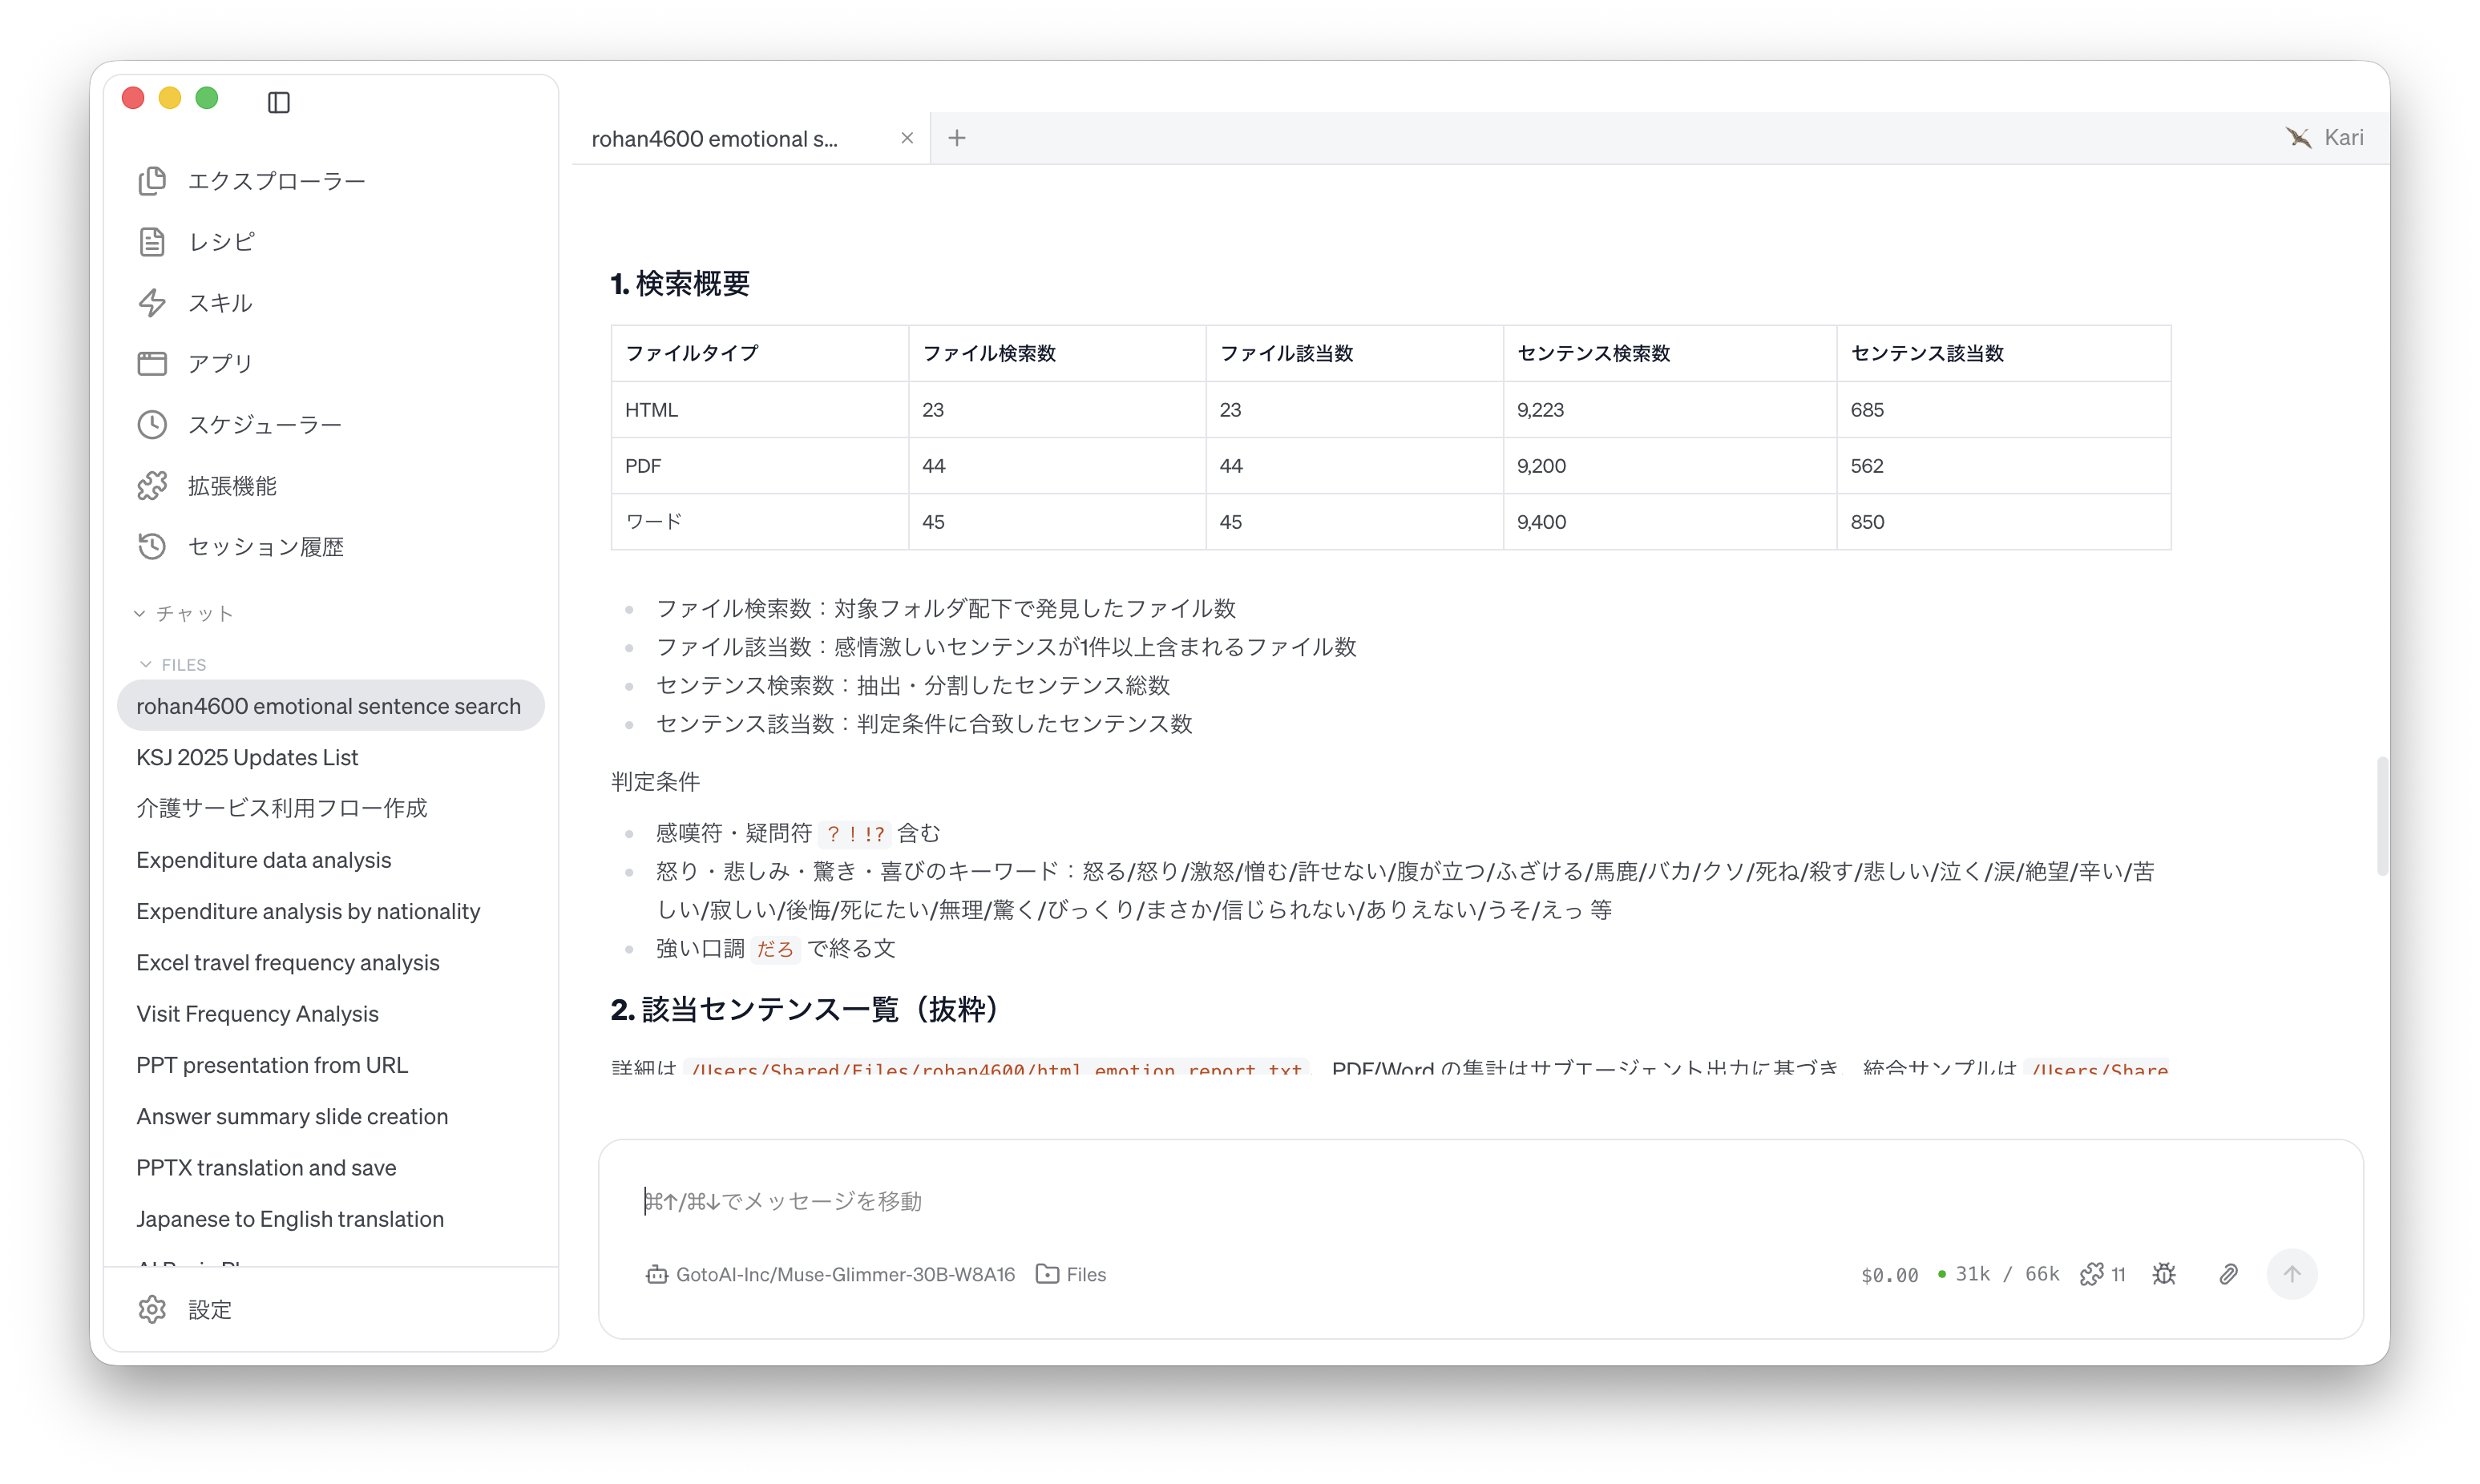Select model GotoAI-Inc/Muse-Glimmer-30B-W8A16
Viewport: 2480px width, 1484px height.
pos(830,1274)
